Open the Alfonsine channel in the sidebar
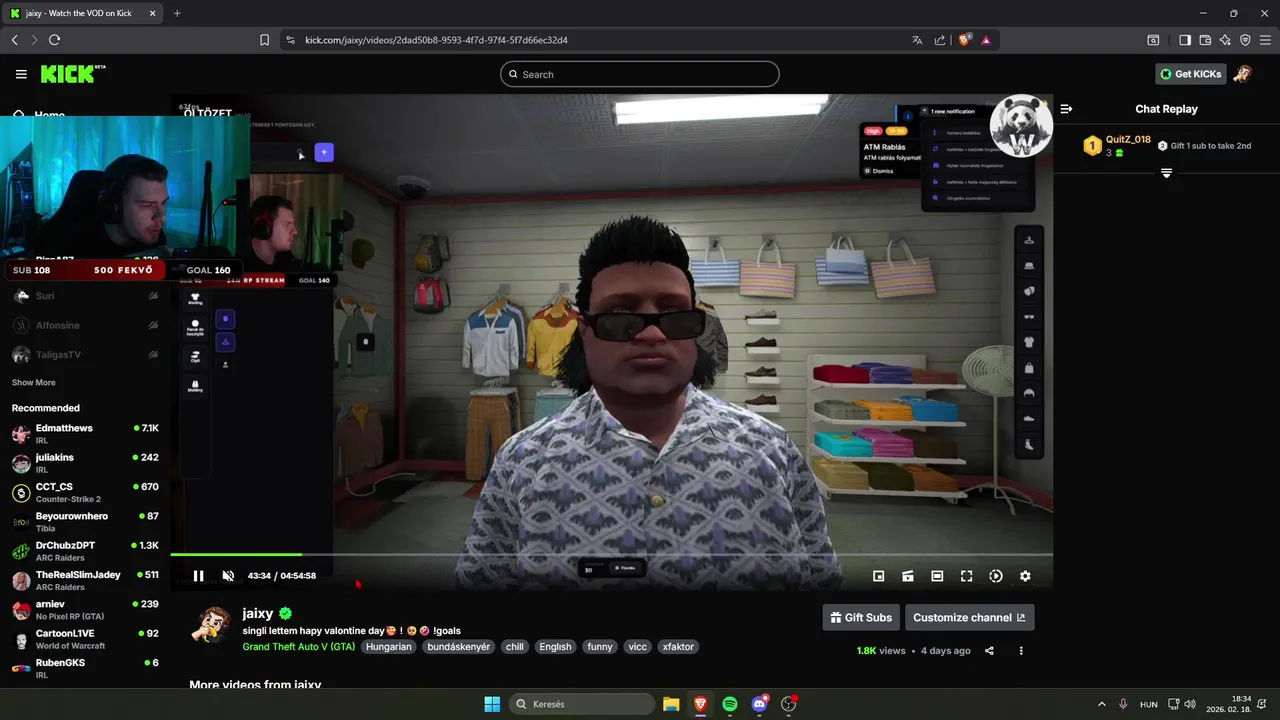This screenshot has height=720, width=1280. [85, 325]
